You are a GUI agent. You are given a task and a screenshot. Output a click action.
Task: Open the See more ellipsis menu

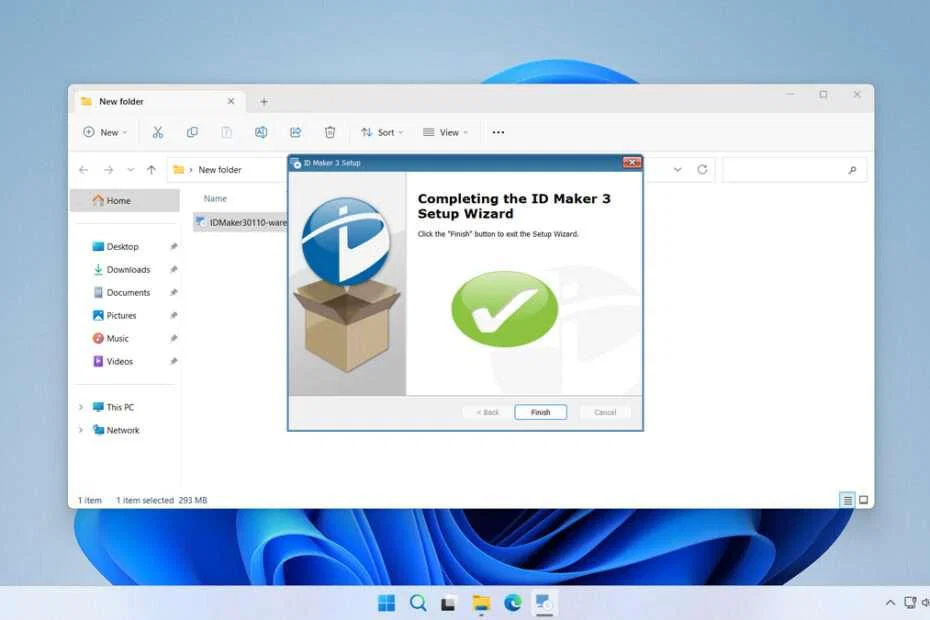[498, 132]
